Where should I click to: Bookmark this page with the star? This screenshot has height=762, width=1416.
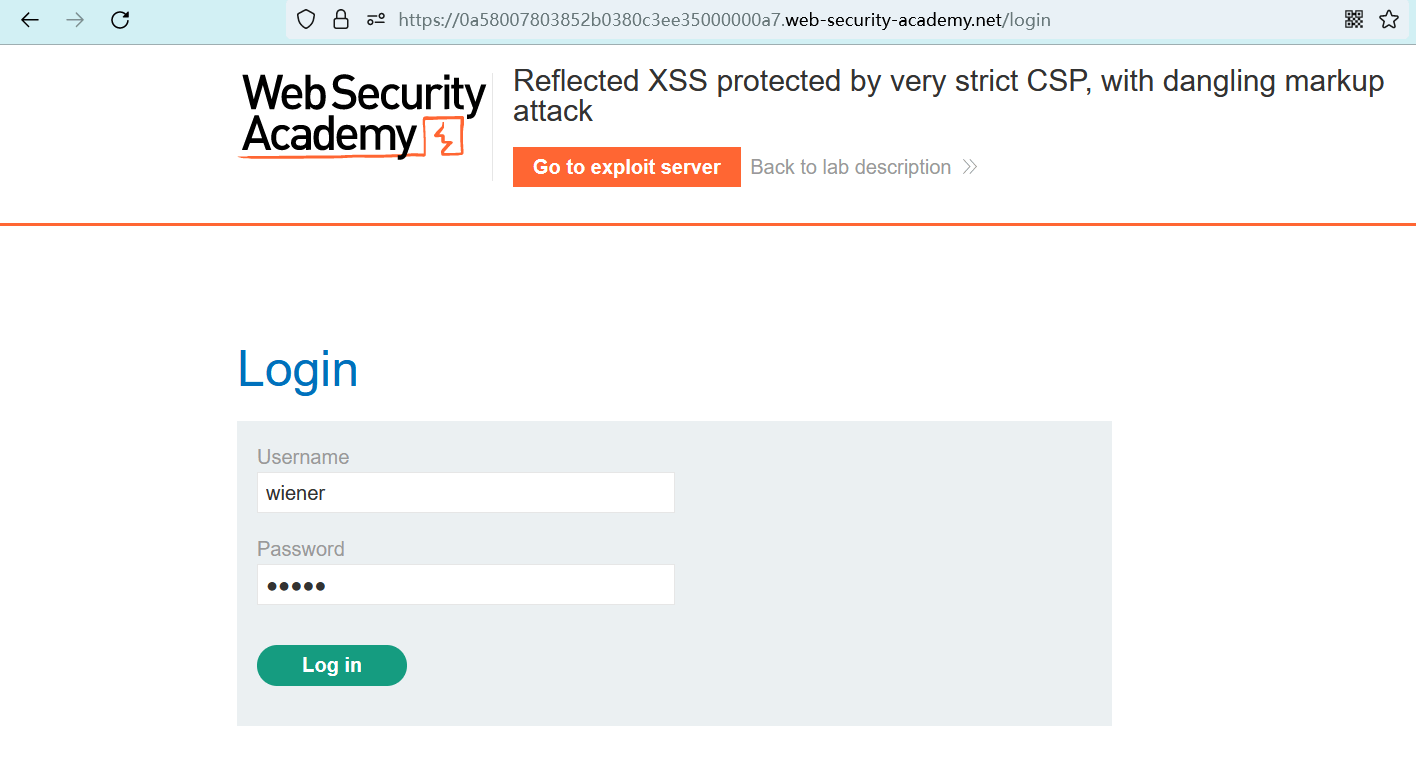pyautogui.click(x=1389, y=20)
